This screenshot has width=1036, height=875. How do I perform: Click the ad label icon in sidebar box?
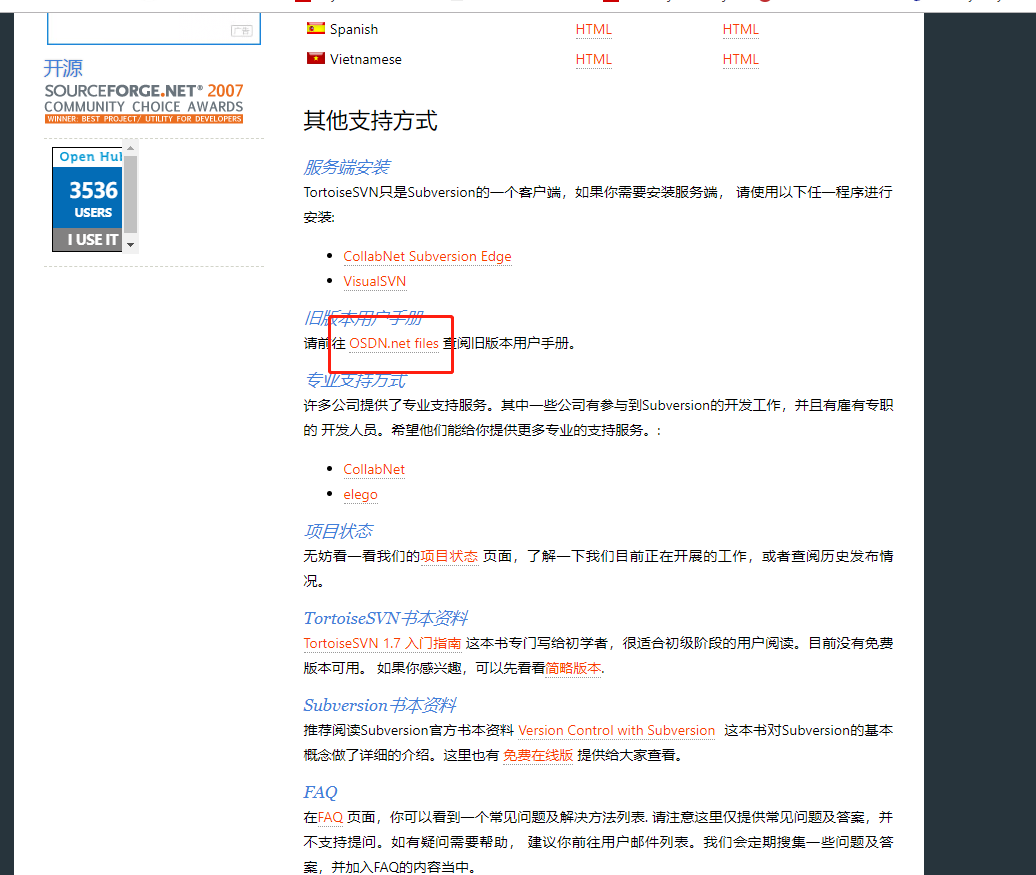point(242,30)
